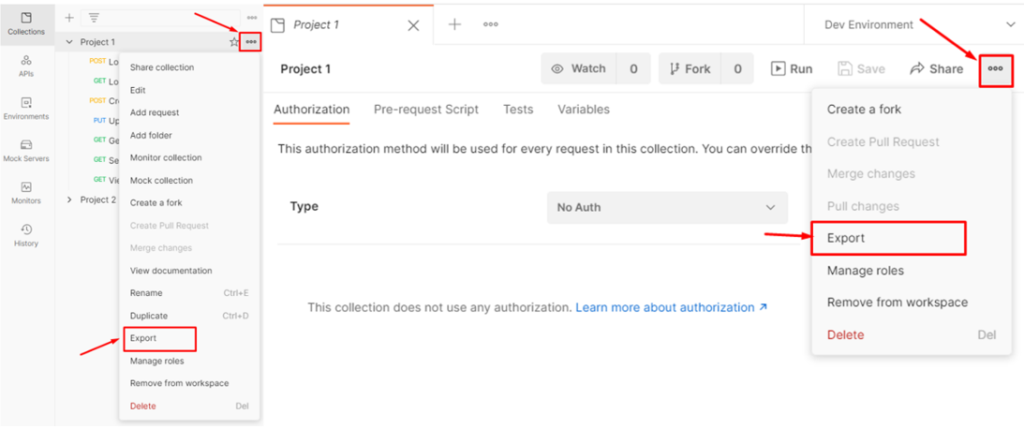Screen dimensions: 1024x429
Task: Collapse the Project 1 collection tree
Action: coord(69,42)
